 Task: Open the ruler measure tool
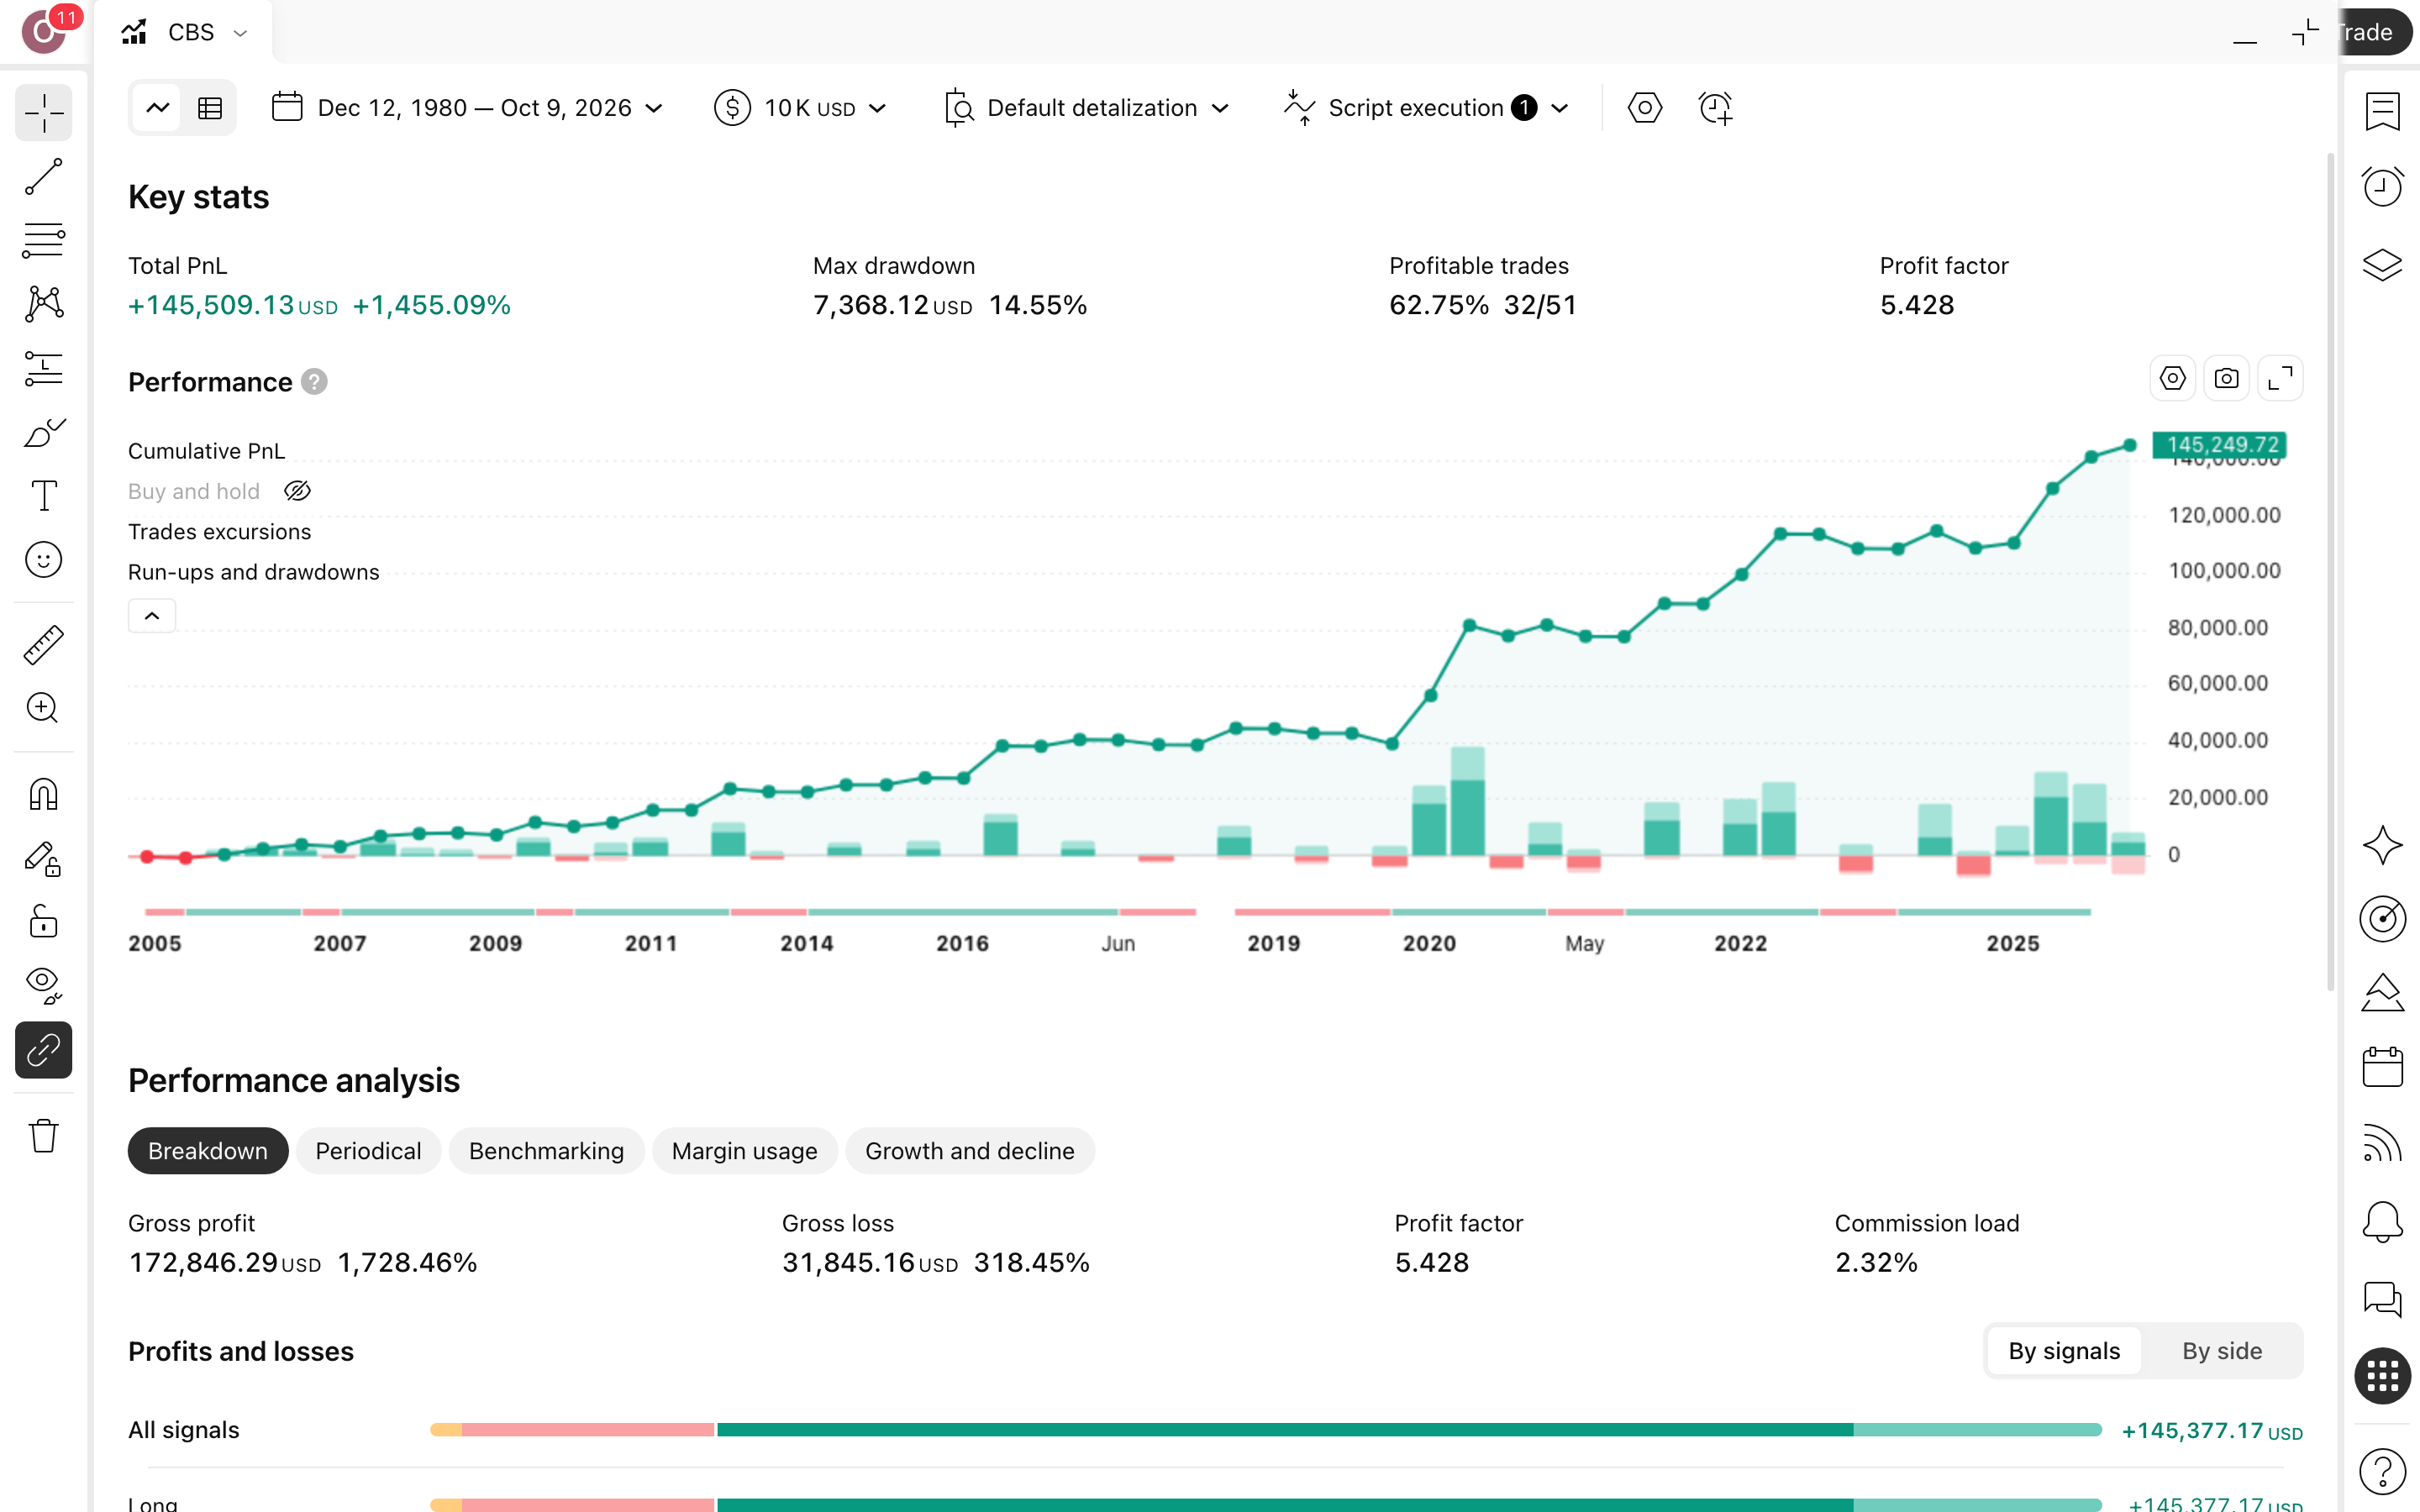point(44,645)
